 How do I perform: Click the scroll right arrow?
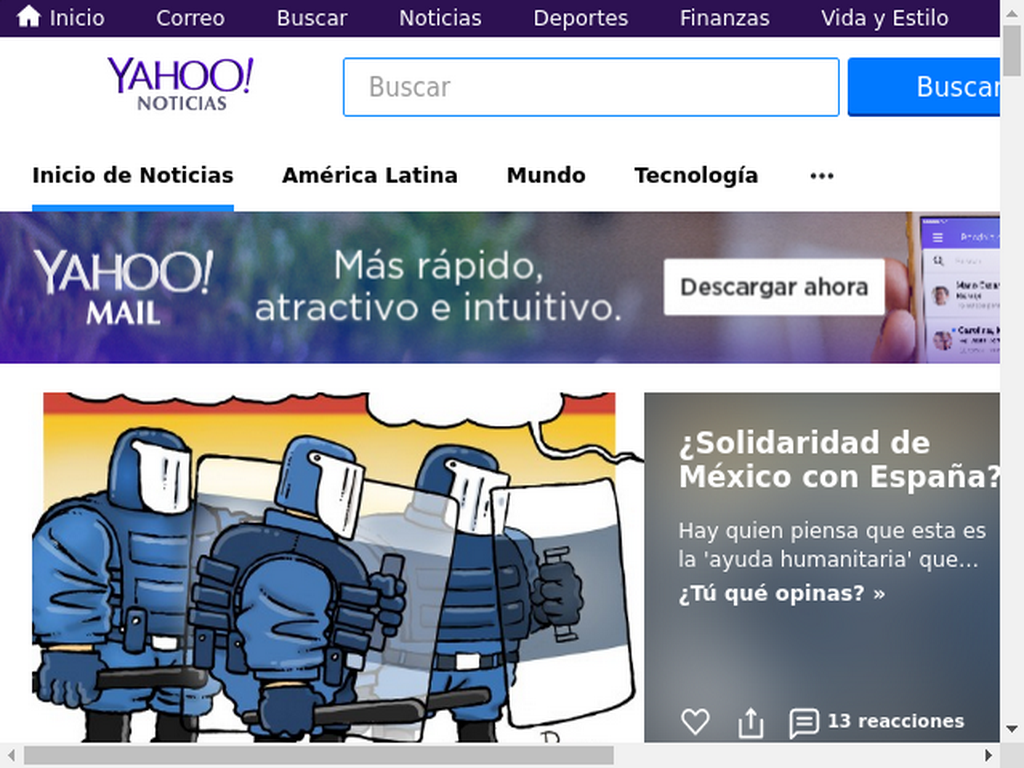[989, 756]
